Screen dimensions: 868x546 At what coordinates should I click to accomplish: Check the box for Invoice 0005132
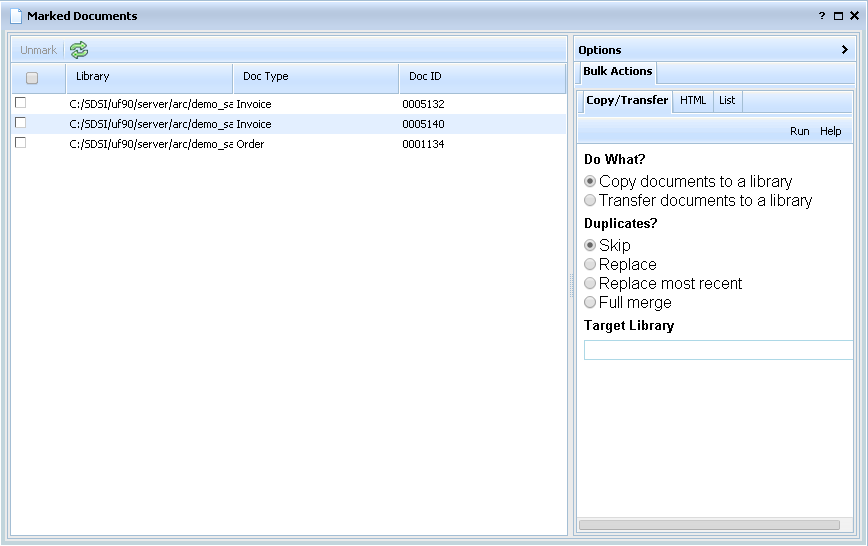click(x=20, y=103)
